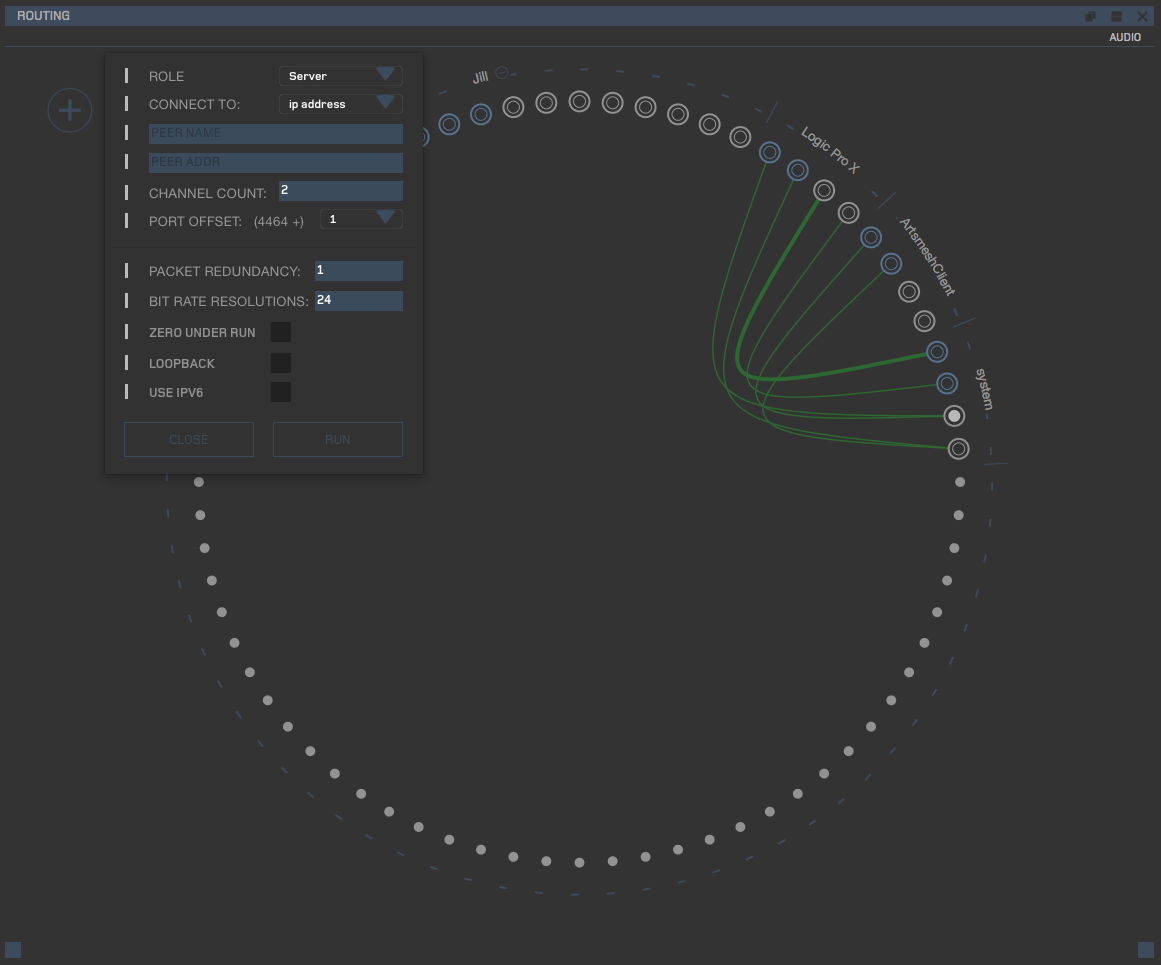The image size is (1161, 965).
Task: Click the minus remove icon beside Jill
Action: [x=502, y=73]
